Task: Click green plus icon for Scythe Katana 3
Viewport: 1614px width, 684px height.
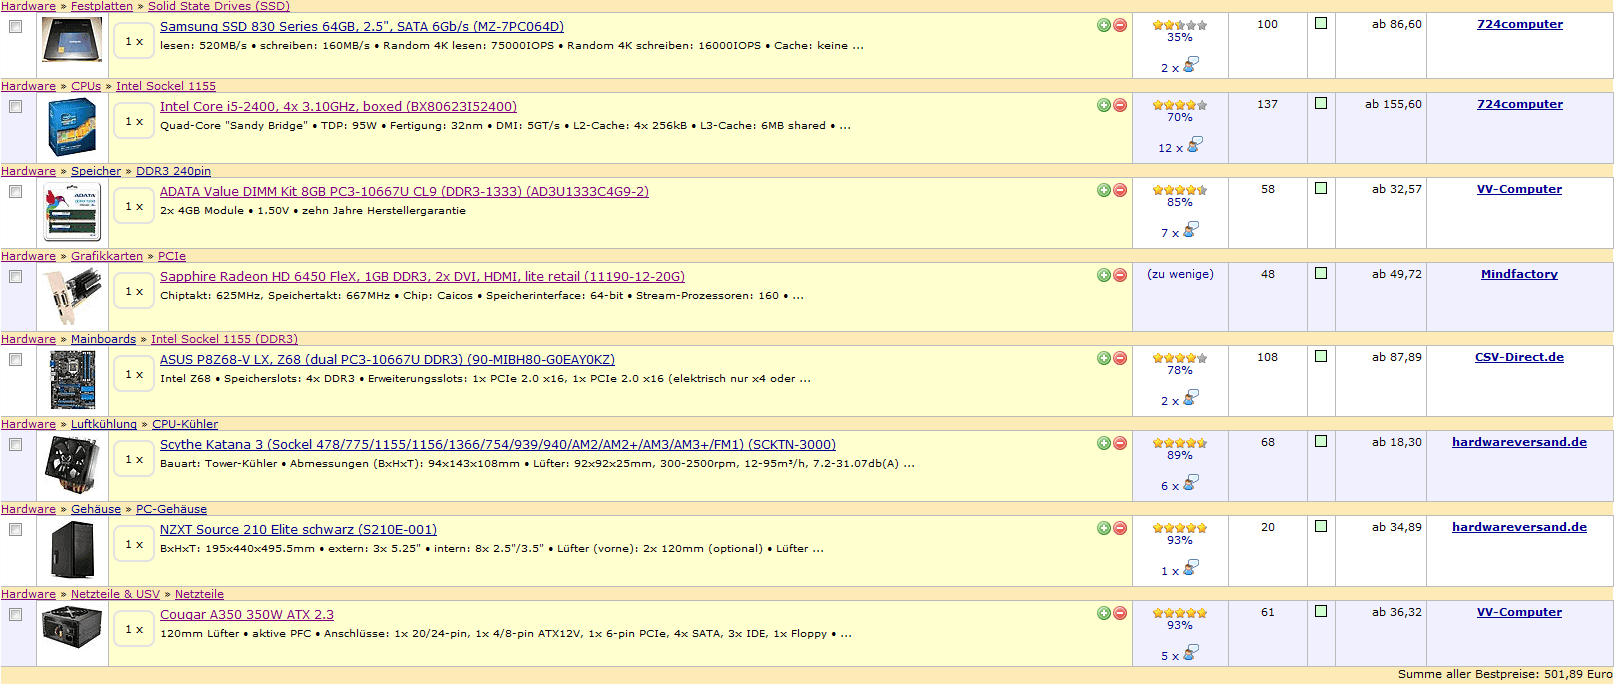Action: click(x=1104, y=443)
